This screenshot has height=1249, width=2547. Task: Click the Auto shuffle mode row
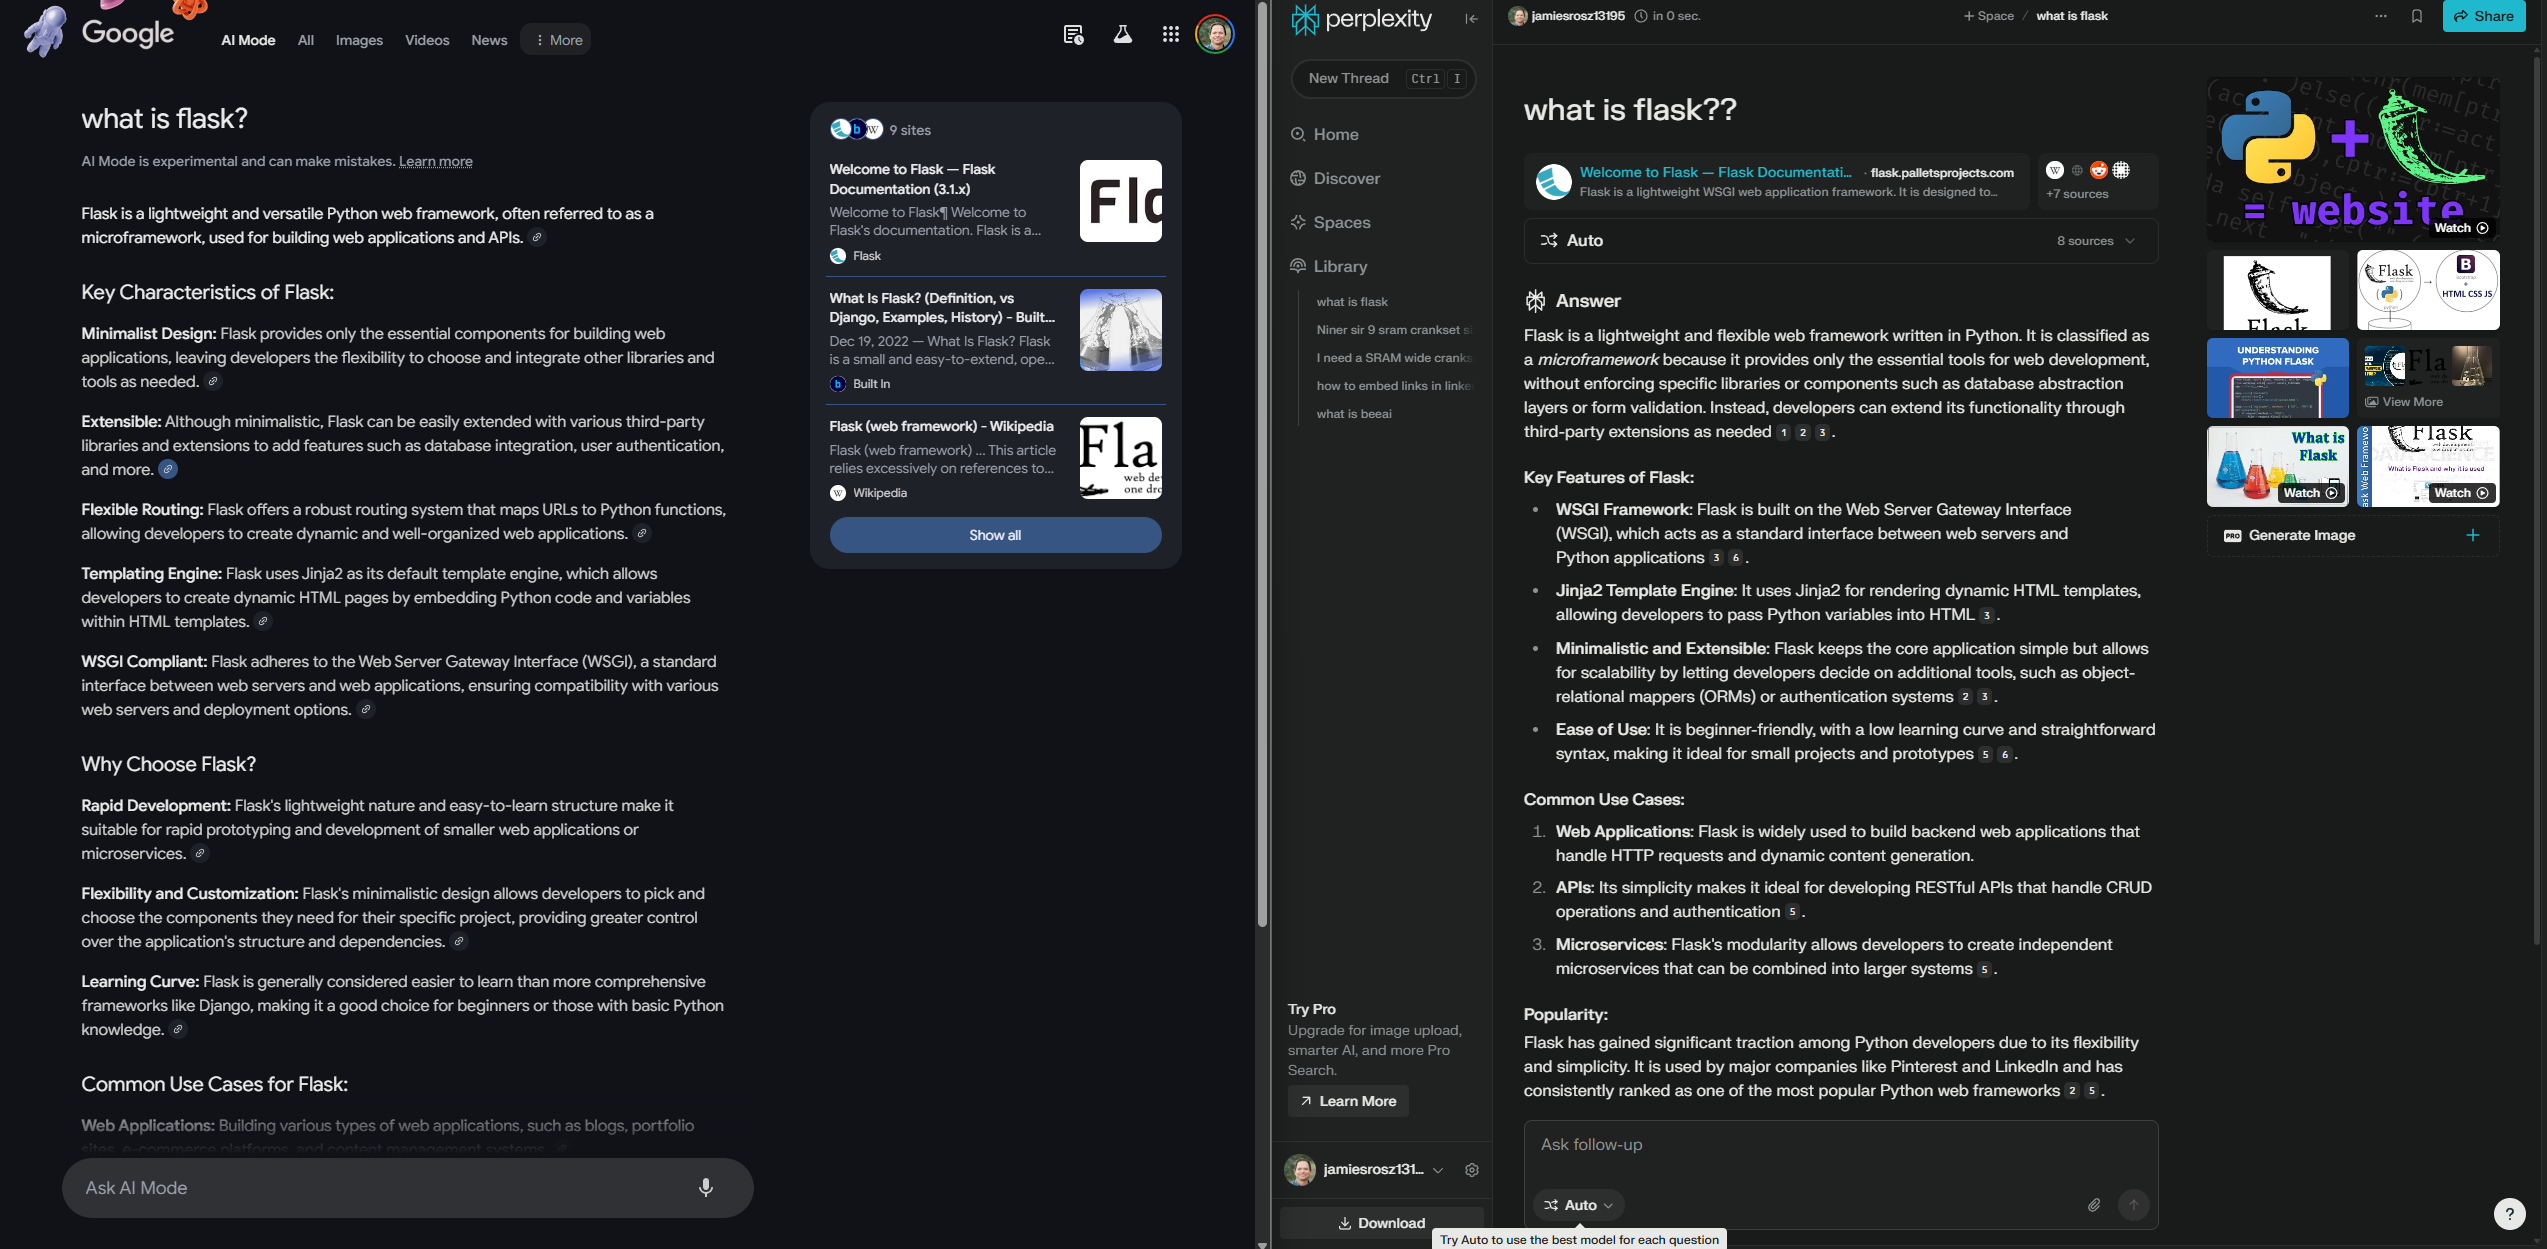pos(1840,241)
